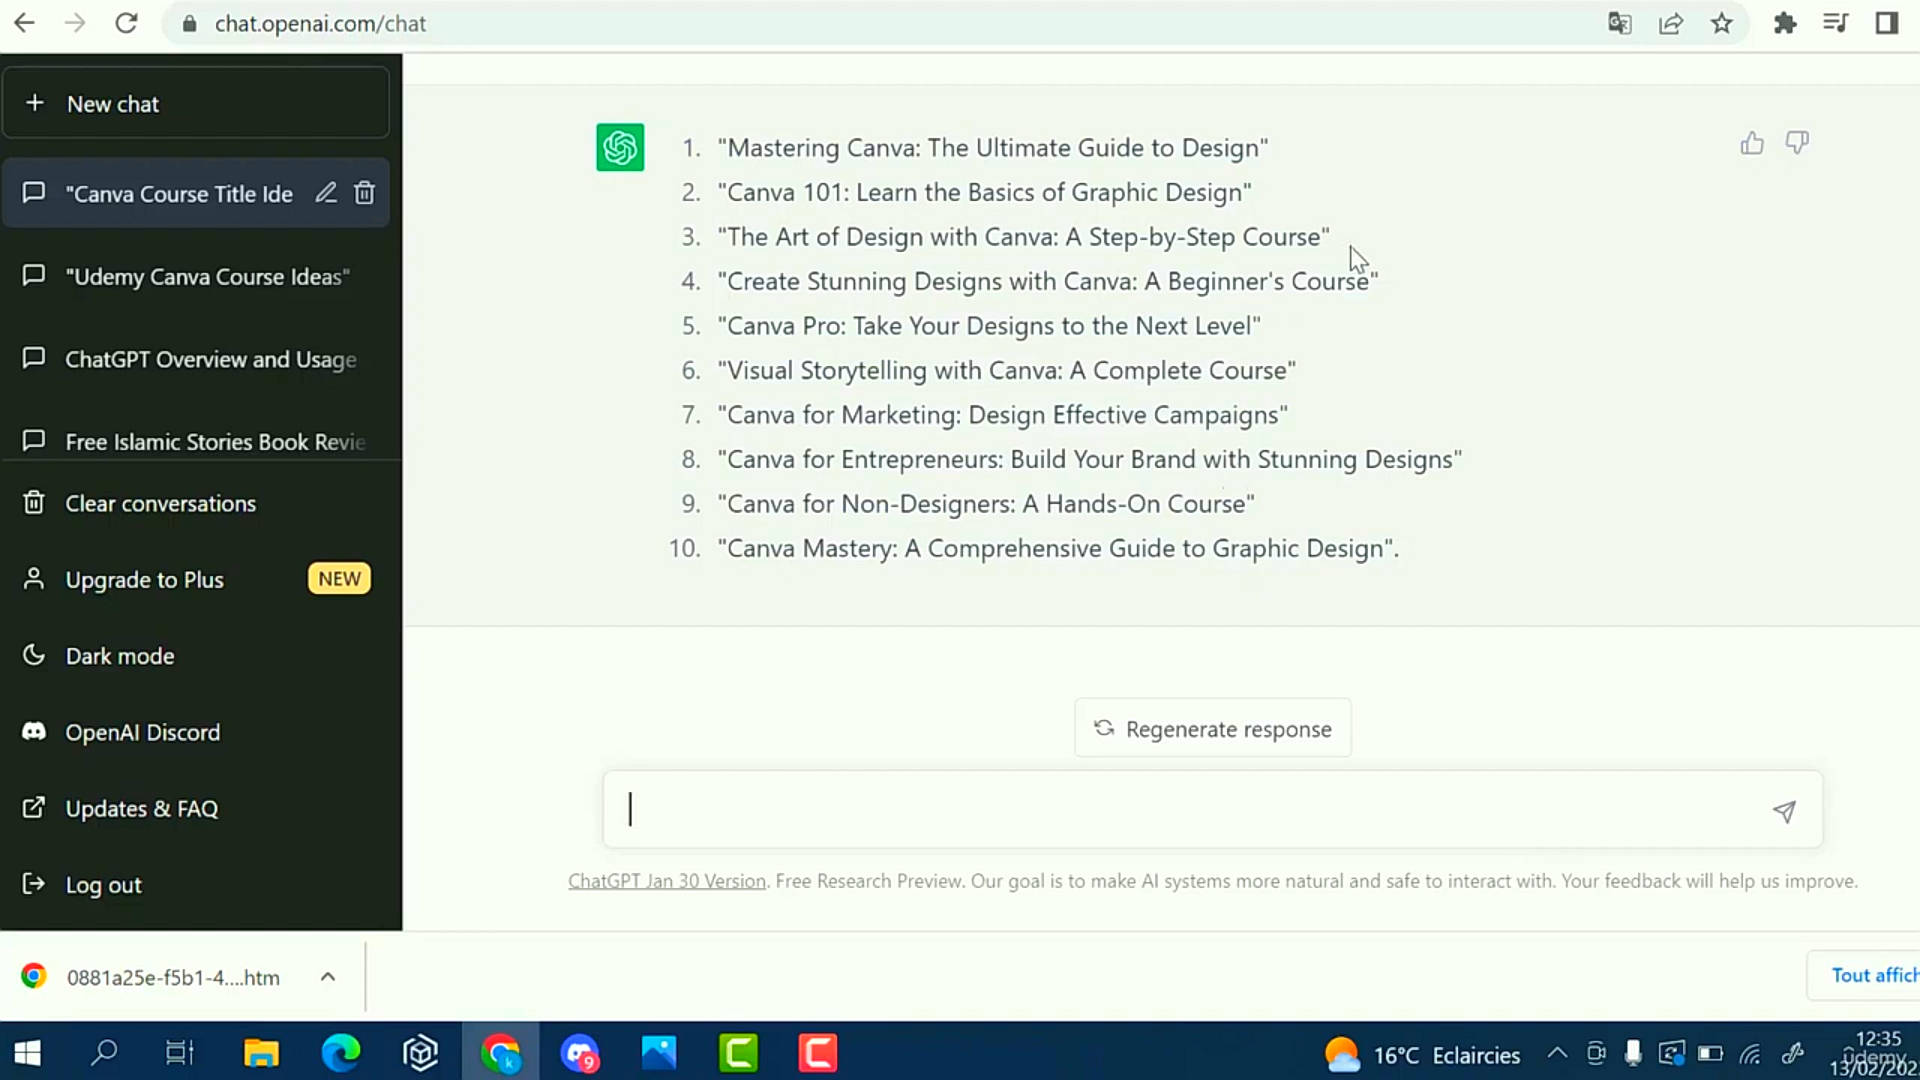Show hidden system tray icons chevron
Viewport: 1920px width, 1080px height.
tap(1557, 1053)
